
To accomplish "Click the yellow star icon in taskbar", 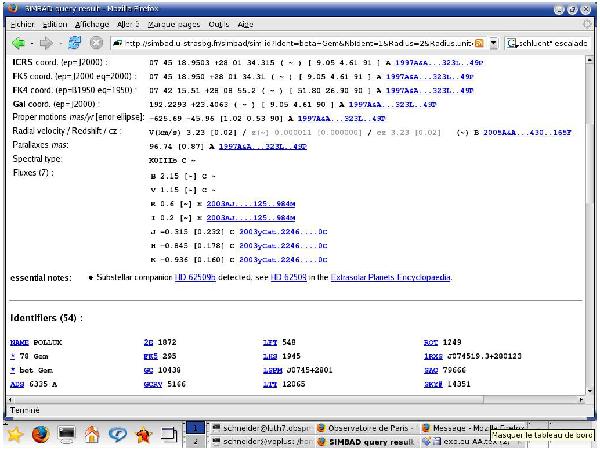I will (x=15, y=435).
